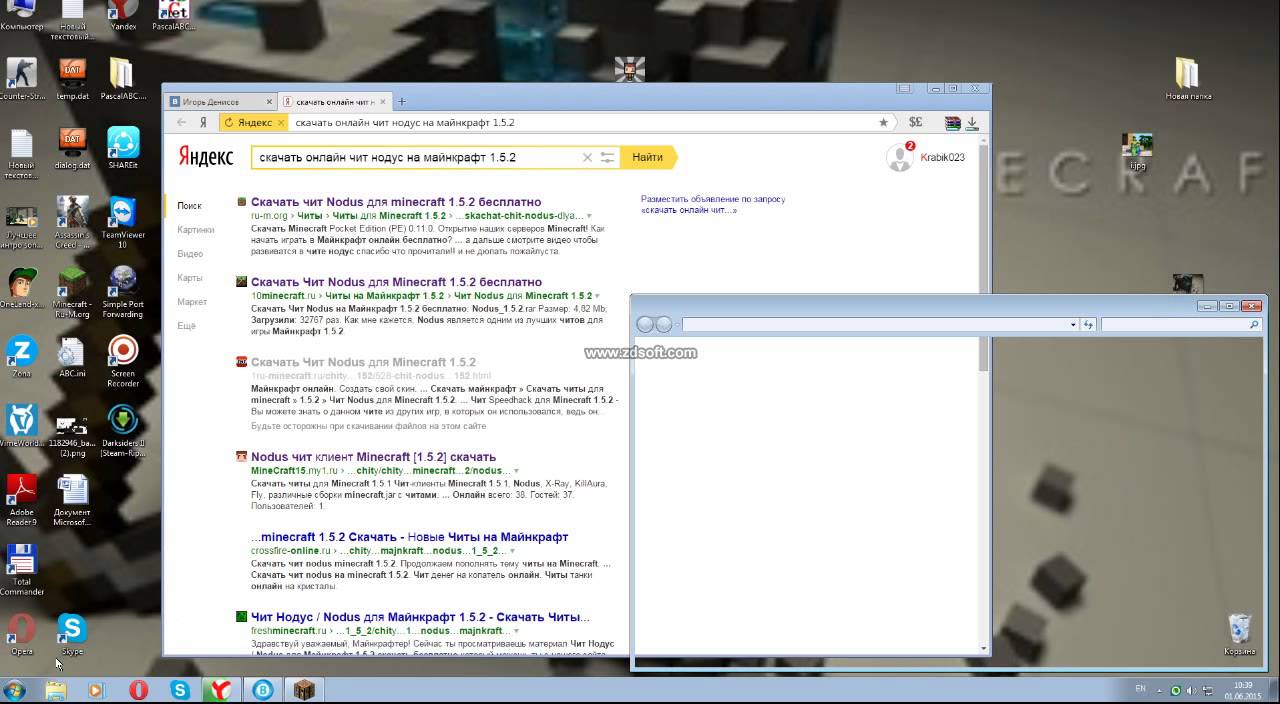Viewport: 1280px width, 704px height.
Task: Open the currency rates $€ extension
Action: tap(915, 122)
